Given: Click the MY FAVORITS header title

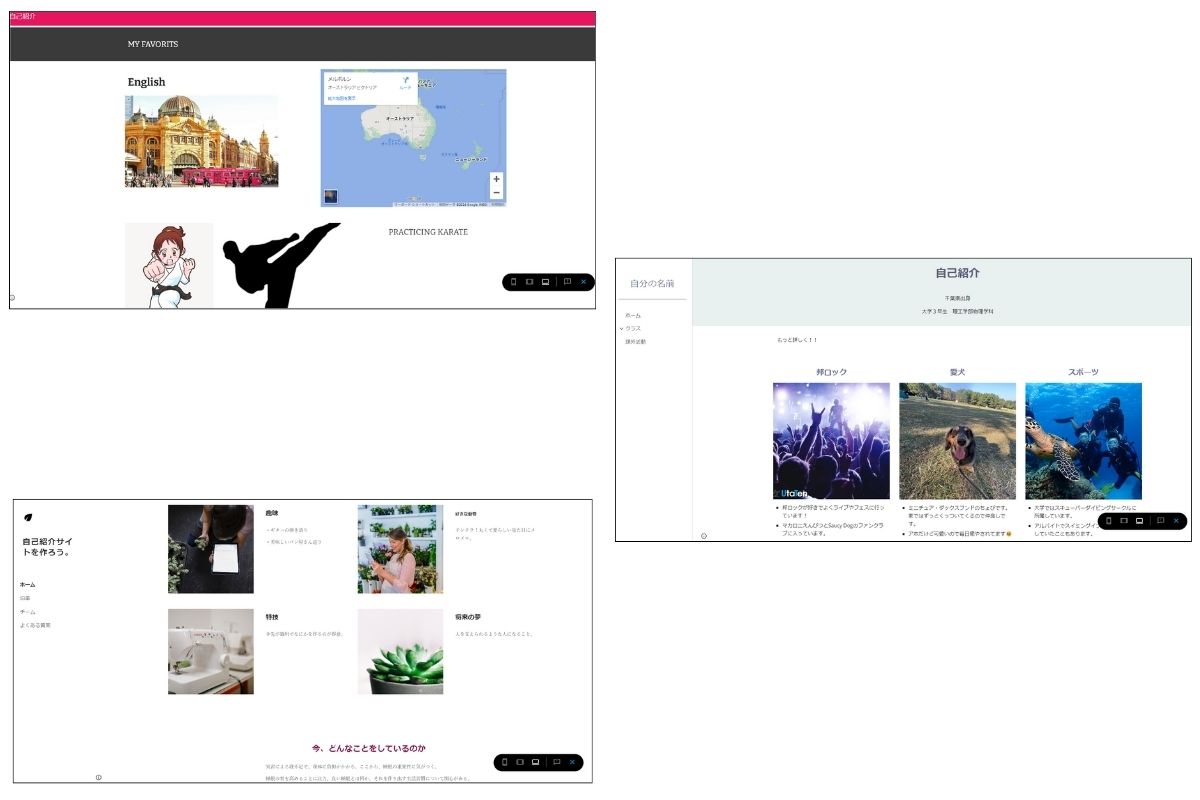Looking at the screenshot, I should point(153,44).
